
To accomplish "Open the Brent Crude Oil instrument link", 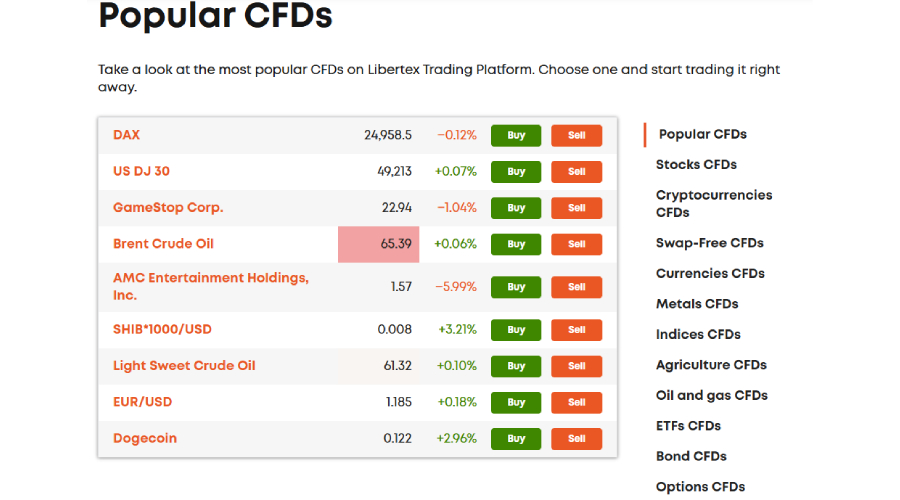I will click(x=163, y=244).
